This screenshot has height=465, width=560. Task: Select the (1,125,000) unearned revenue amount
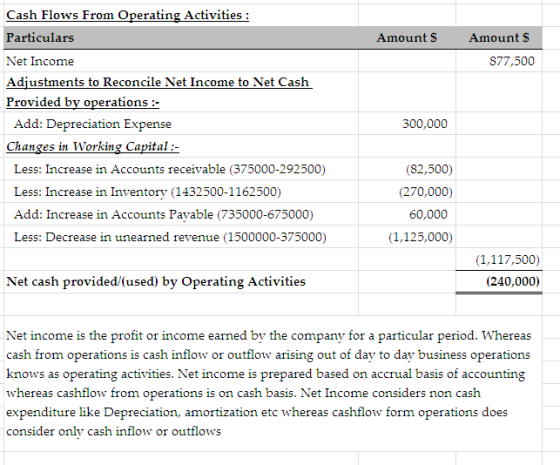tap(420, 237)
